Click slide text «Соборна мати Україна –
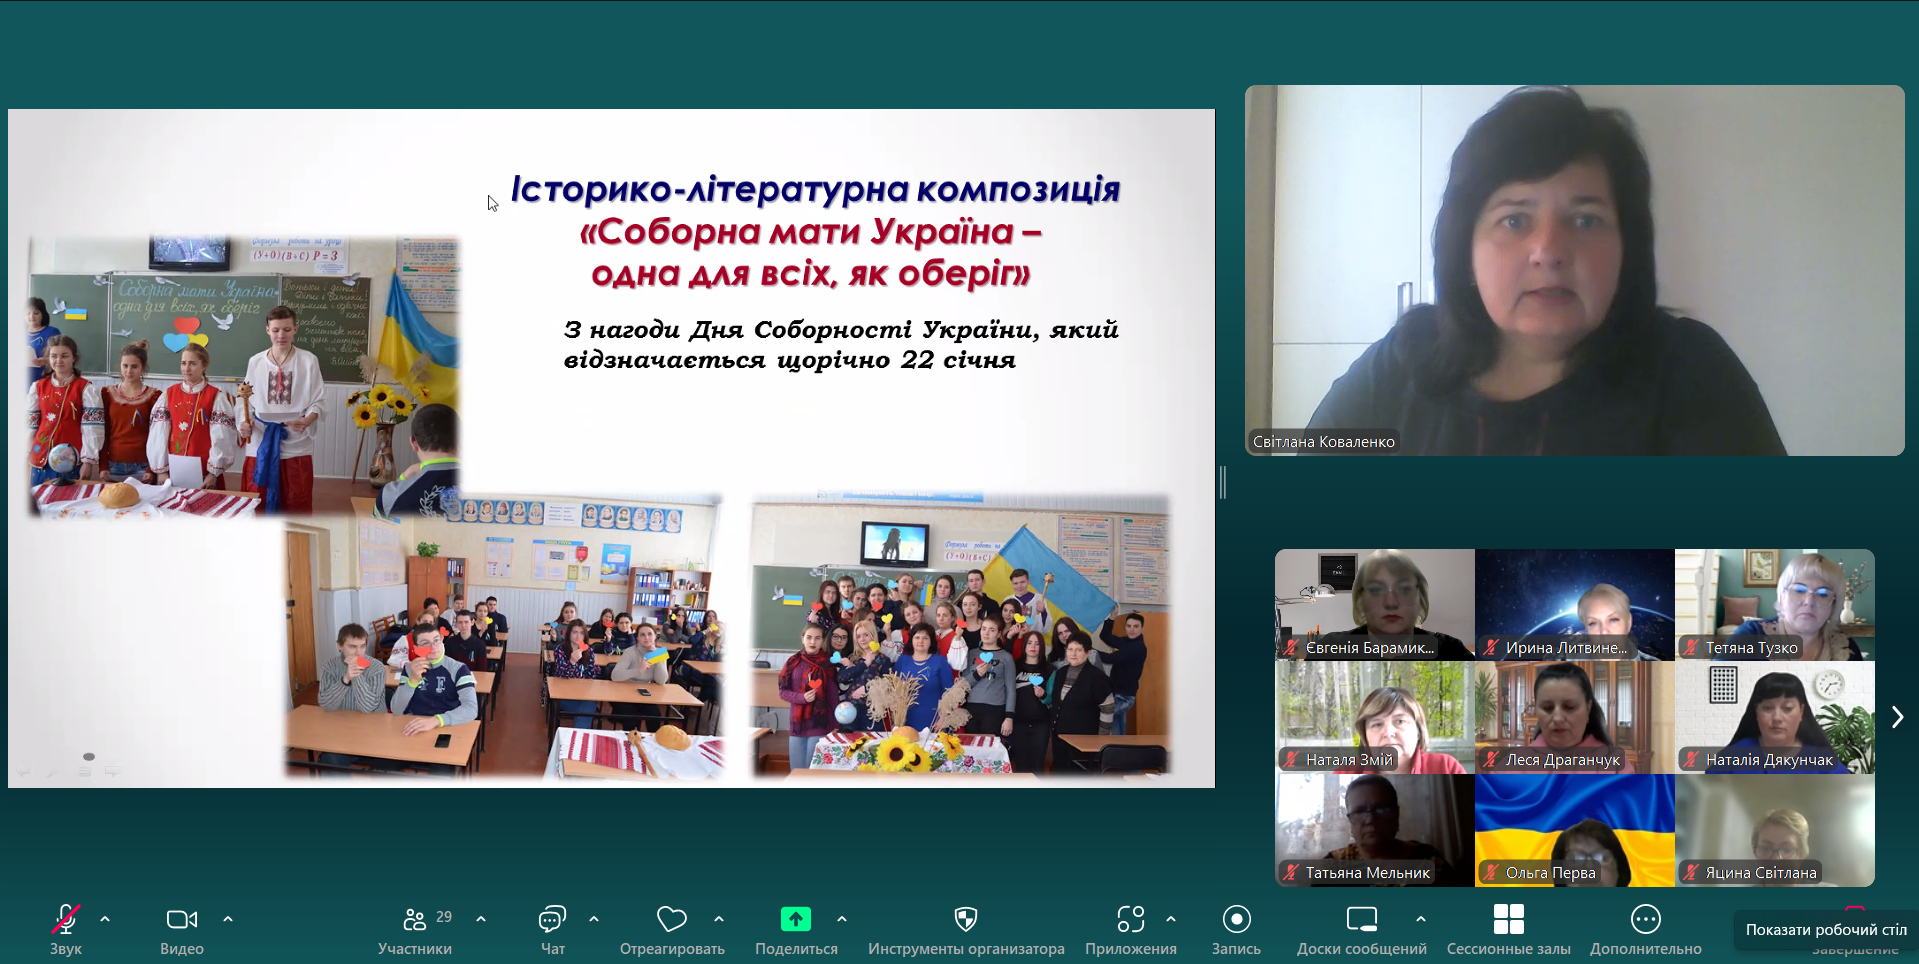 click(x=811, y=232)
